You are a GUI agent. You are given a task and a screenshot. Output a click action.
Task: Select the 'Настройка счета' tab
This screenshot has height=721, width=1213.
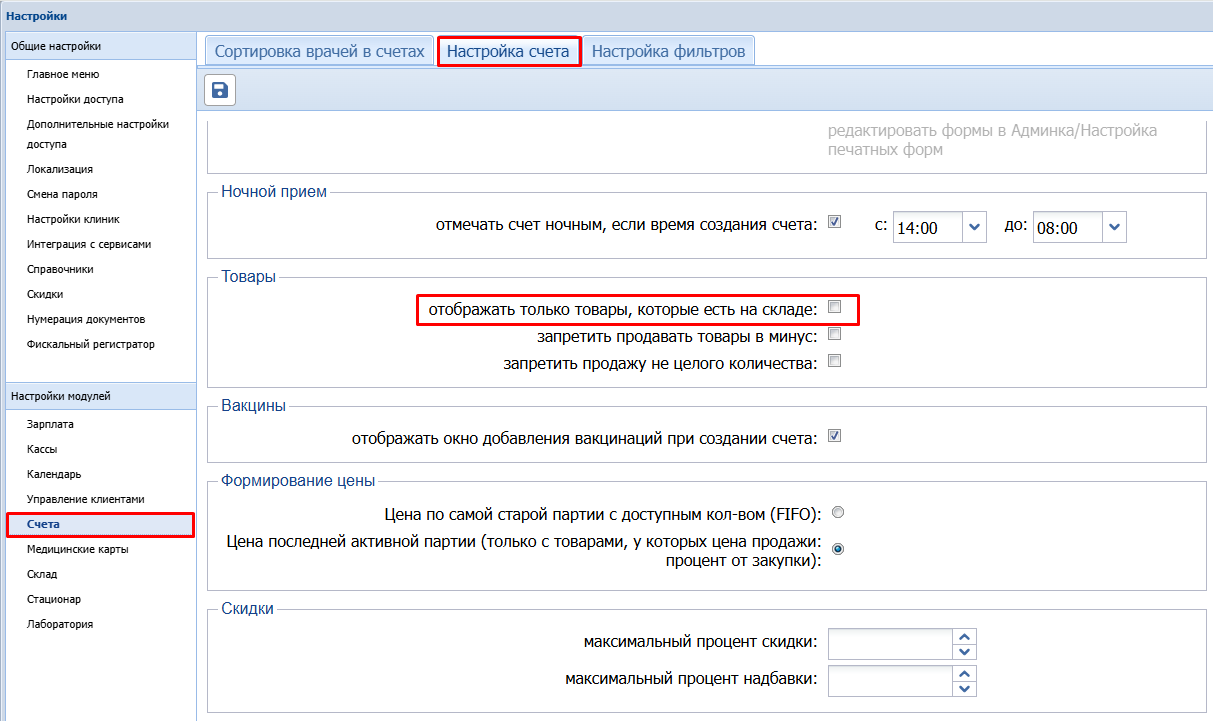click(x=508, y=51)
